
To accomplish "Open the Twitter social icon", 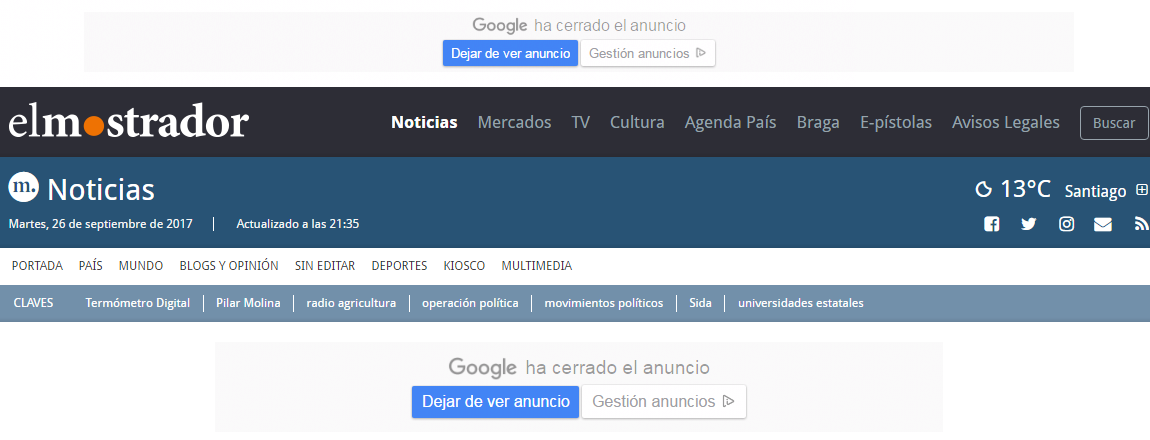I will point(1028,224).
